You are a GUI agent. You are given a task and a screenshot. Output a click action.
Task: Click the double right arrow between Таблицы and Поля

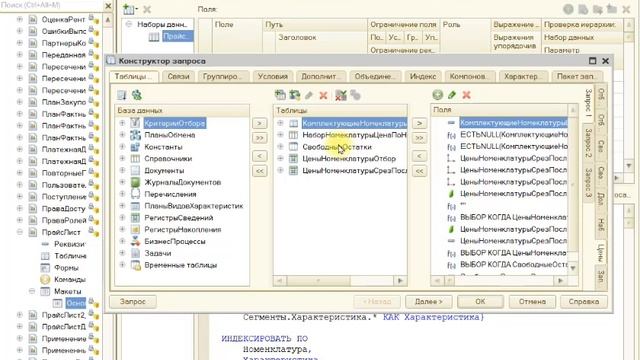tap(419, 138)
